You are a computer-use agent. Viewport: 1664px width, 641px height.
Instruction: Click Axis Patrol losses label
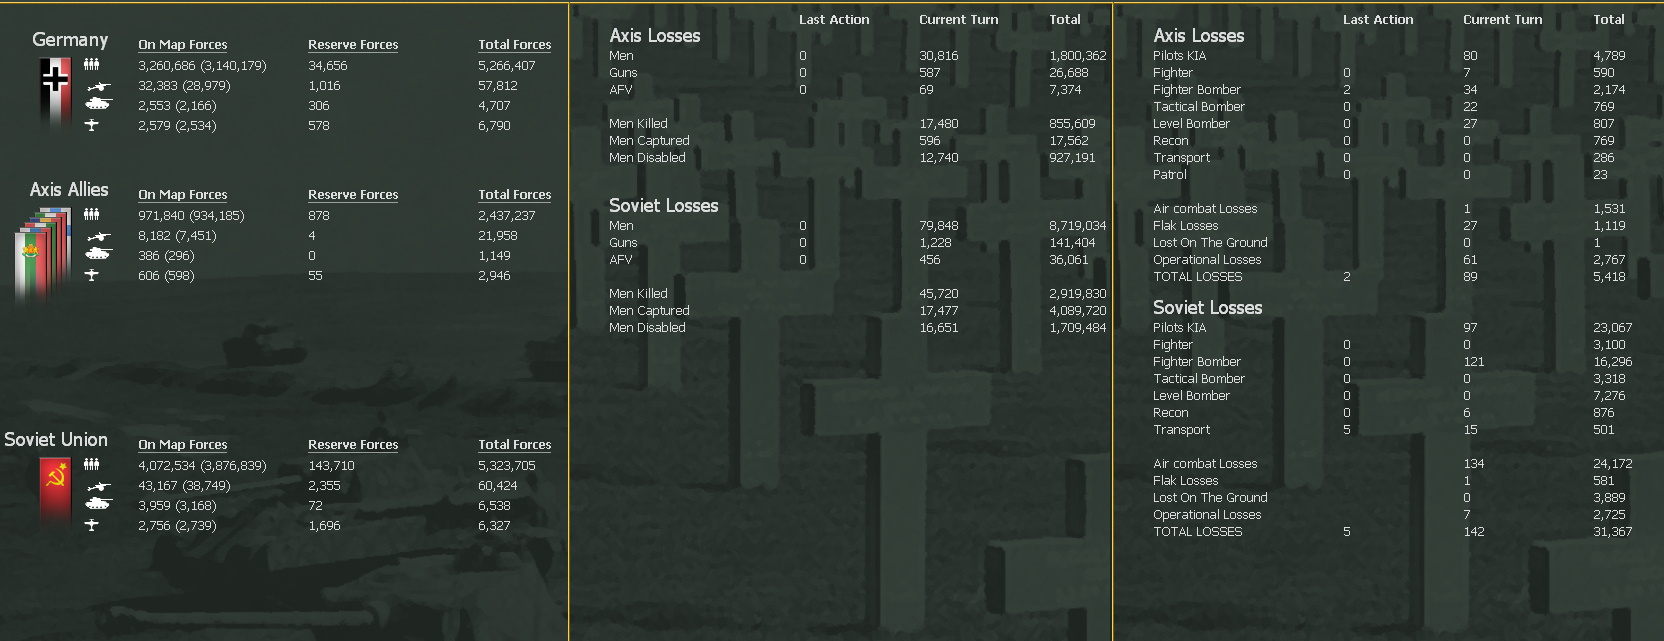[x=1170, y=175]
